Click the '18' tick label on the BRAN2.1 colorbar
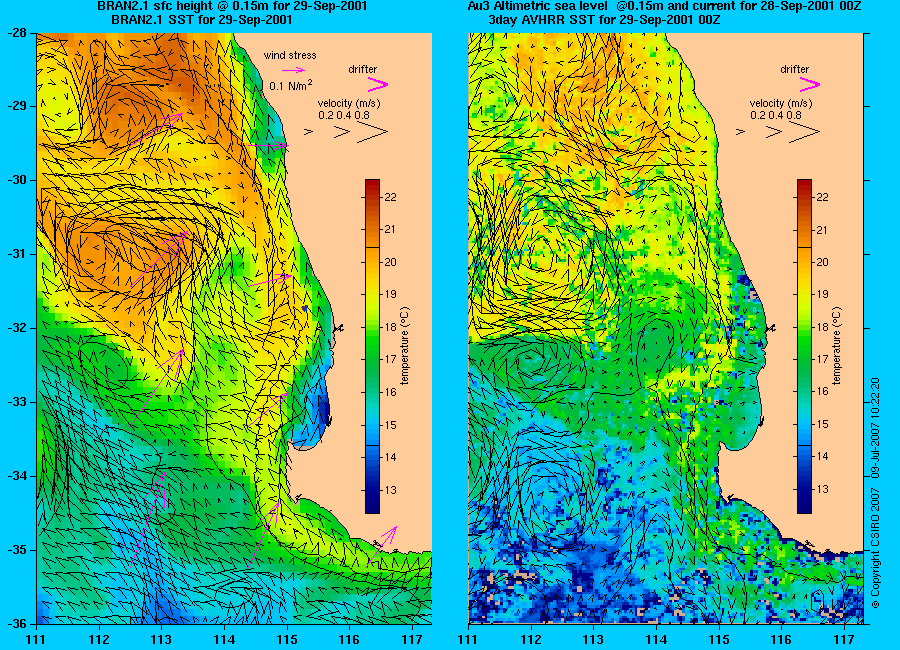900x650 pixels. pyautogui.click(x=391, y=327)
